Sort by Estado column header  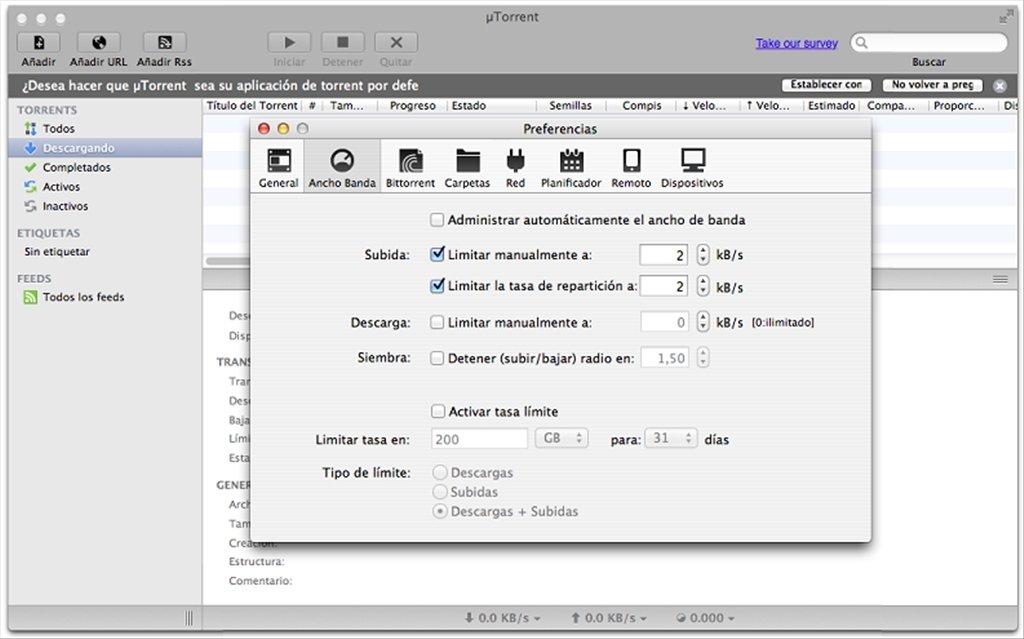pyautogui.click(x=491, y=106)
